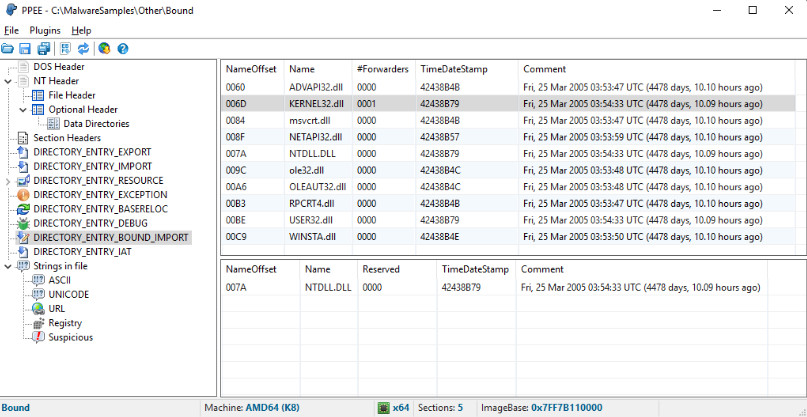The image size is (807, 417).
Task: Select the Registry strings tree label
Action: click(x=65, y=323)
